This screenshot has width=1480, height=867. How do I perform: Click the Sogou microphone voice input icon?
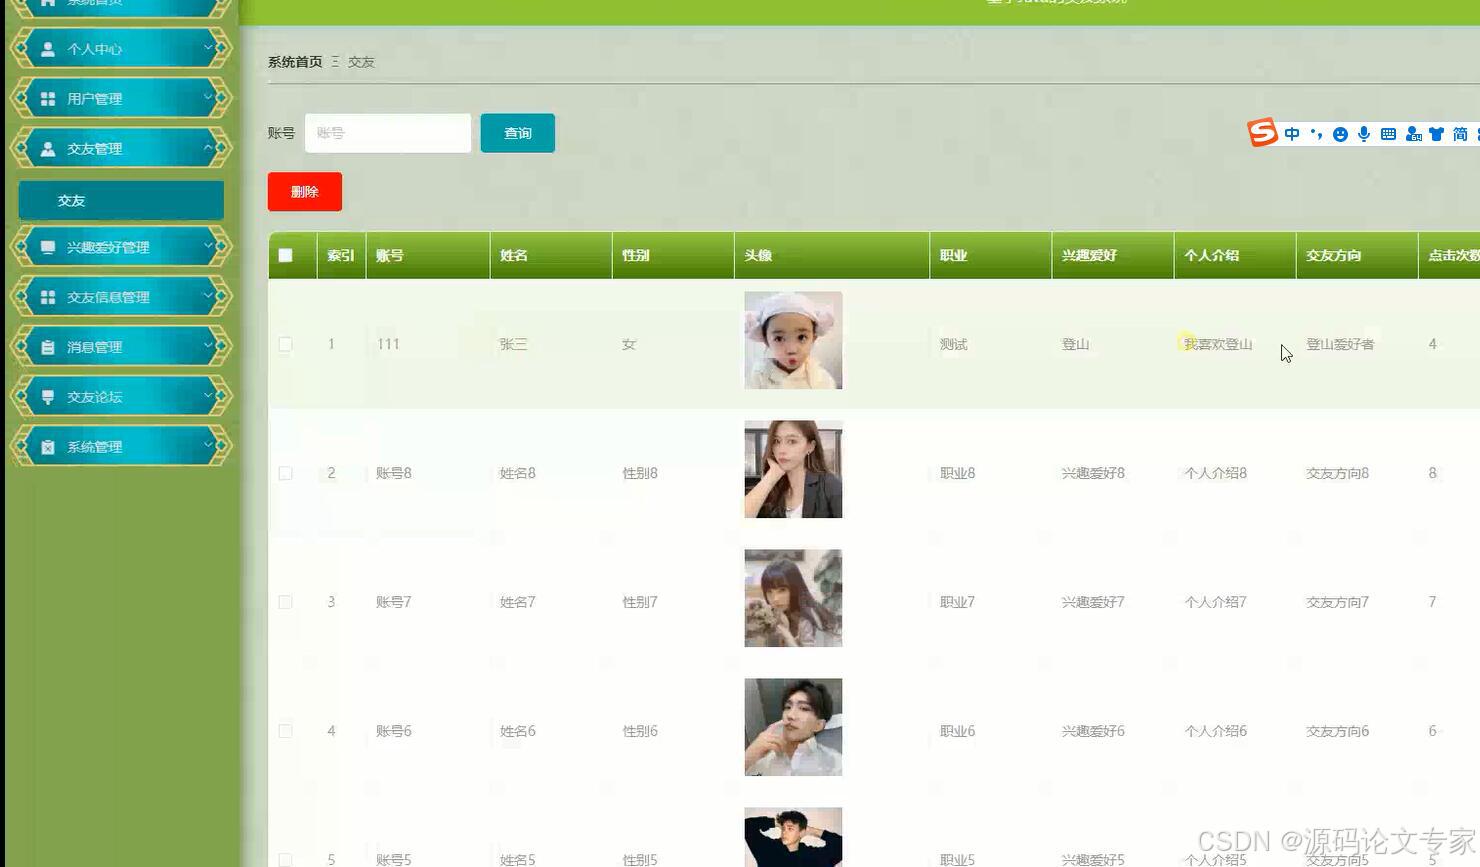coord(1364,134)
